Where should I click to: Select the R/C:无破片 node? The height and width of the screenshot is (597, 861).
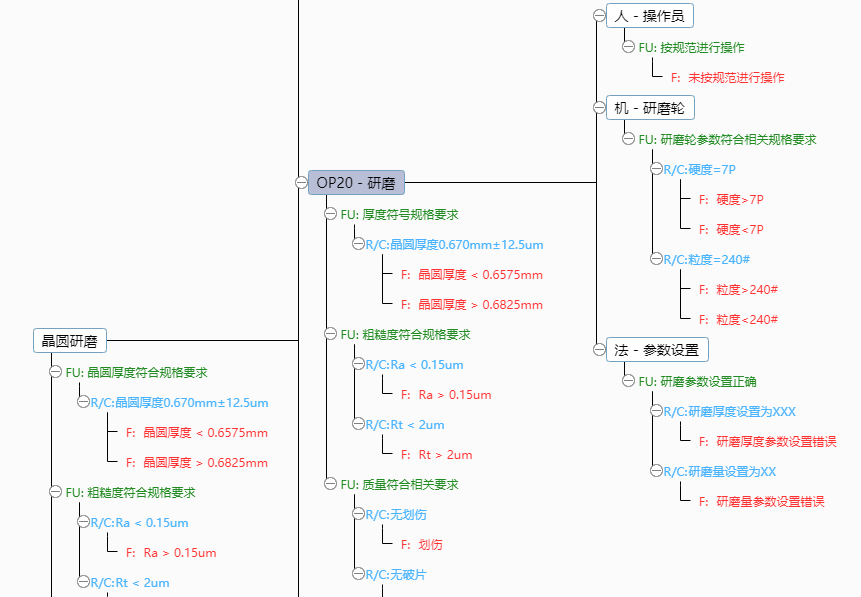tap(394, 574)
